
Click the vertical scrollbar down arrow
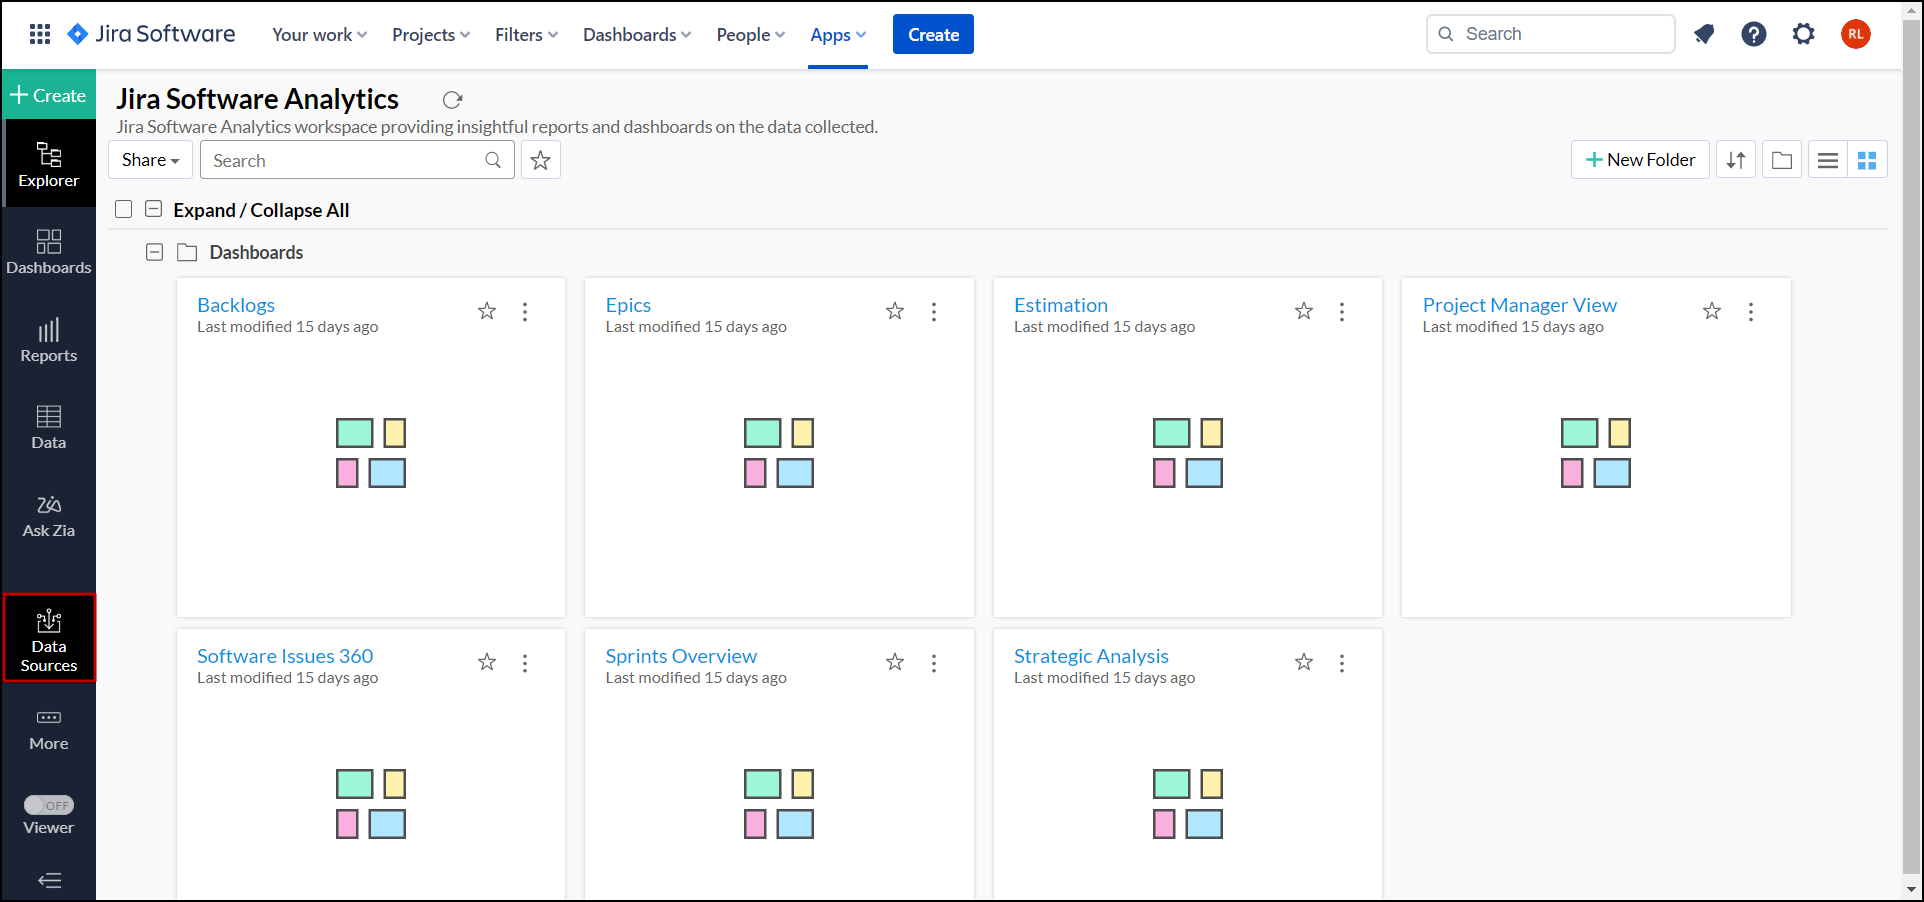1912,888
